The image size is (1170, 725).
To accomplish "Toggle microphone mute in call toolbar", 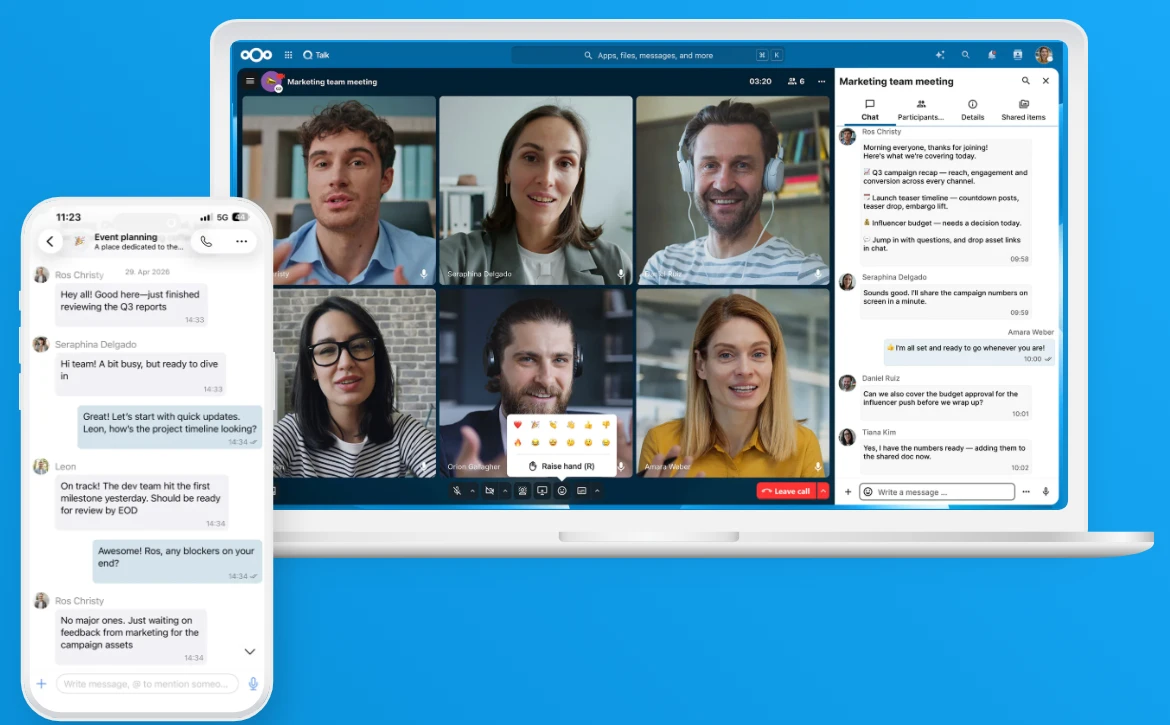I will coord(457,491).
